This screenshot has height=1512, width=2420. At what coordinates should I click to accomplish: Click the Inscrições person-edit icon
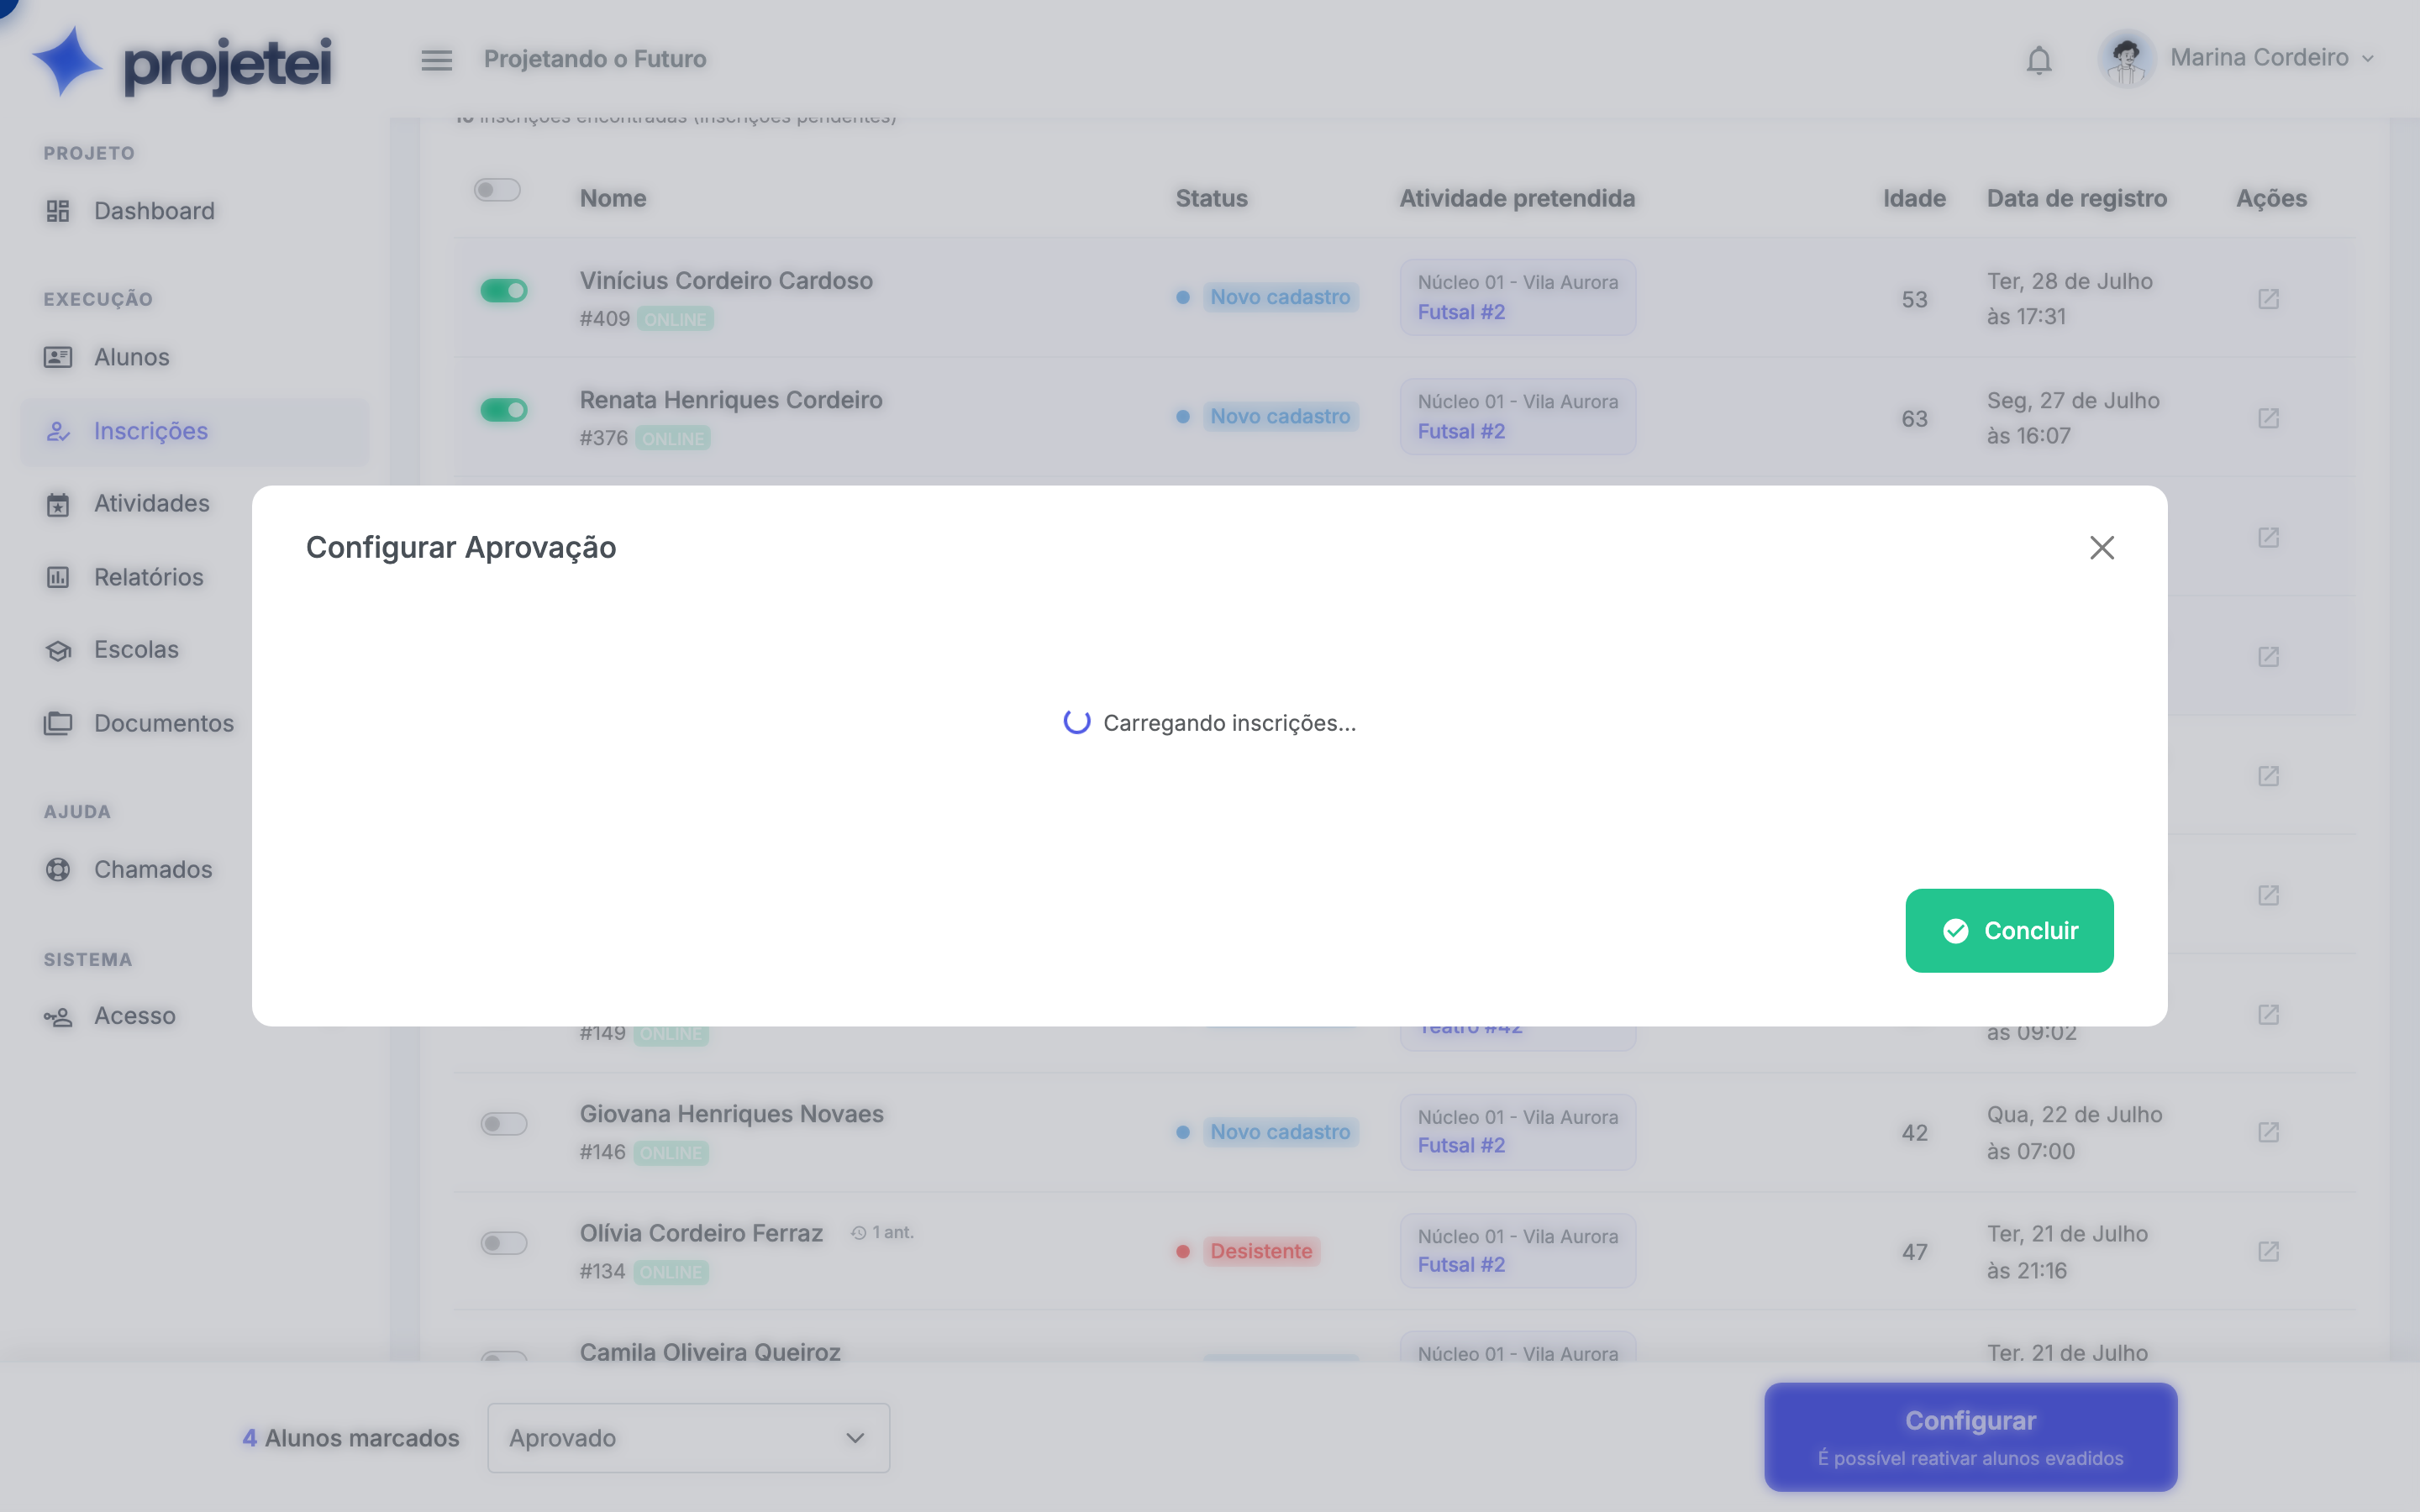58,431
